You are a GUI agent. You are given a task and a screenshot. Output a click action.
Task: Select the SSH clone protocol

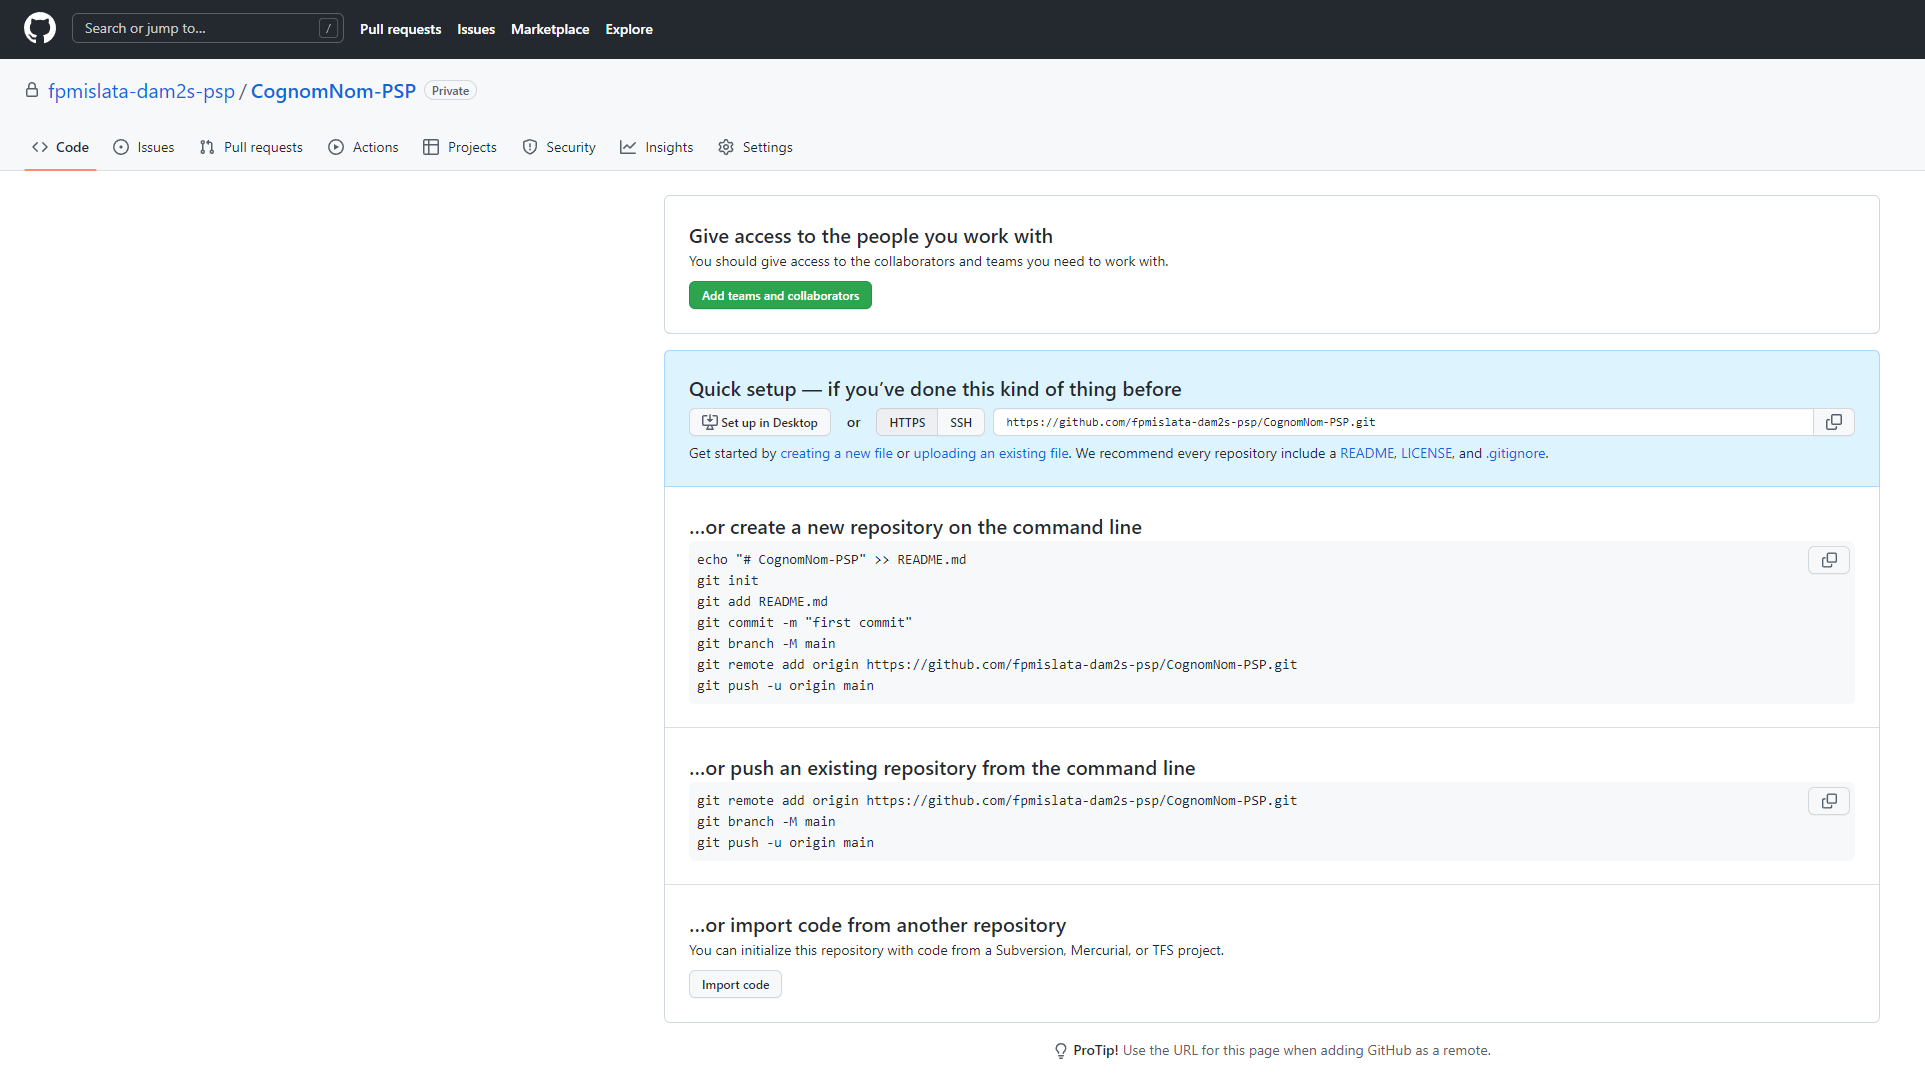point(961,422)
